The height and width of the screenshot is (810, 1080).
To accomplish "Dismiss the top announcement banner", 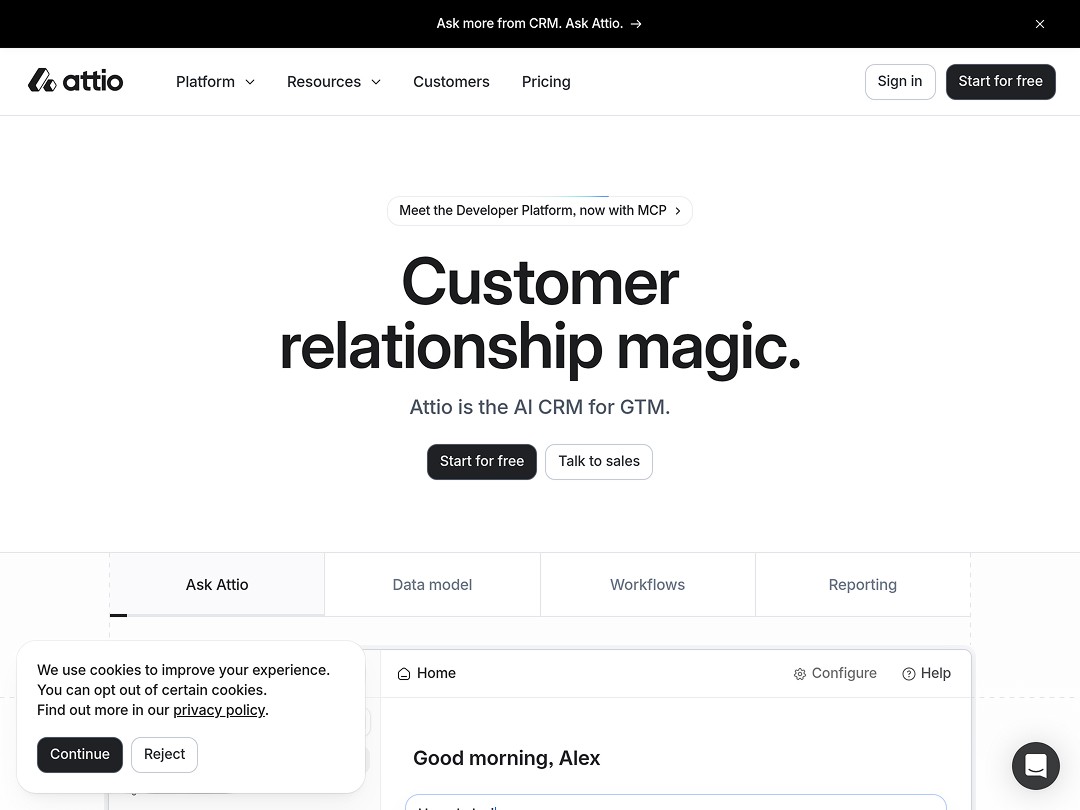I will (1040, 23).
